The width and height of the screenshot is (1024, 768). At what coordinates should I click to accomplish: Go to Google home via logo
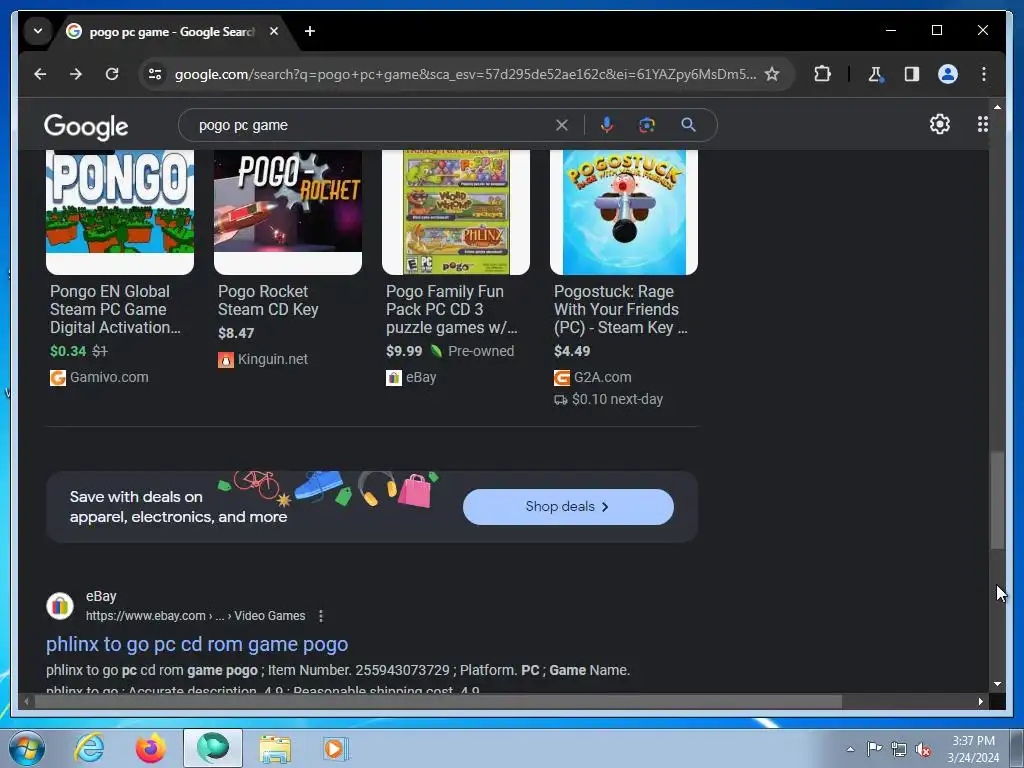pos(86,126)
